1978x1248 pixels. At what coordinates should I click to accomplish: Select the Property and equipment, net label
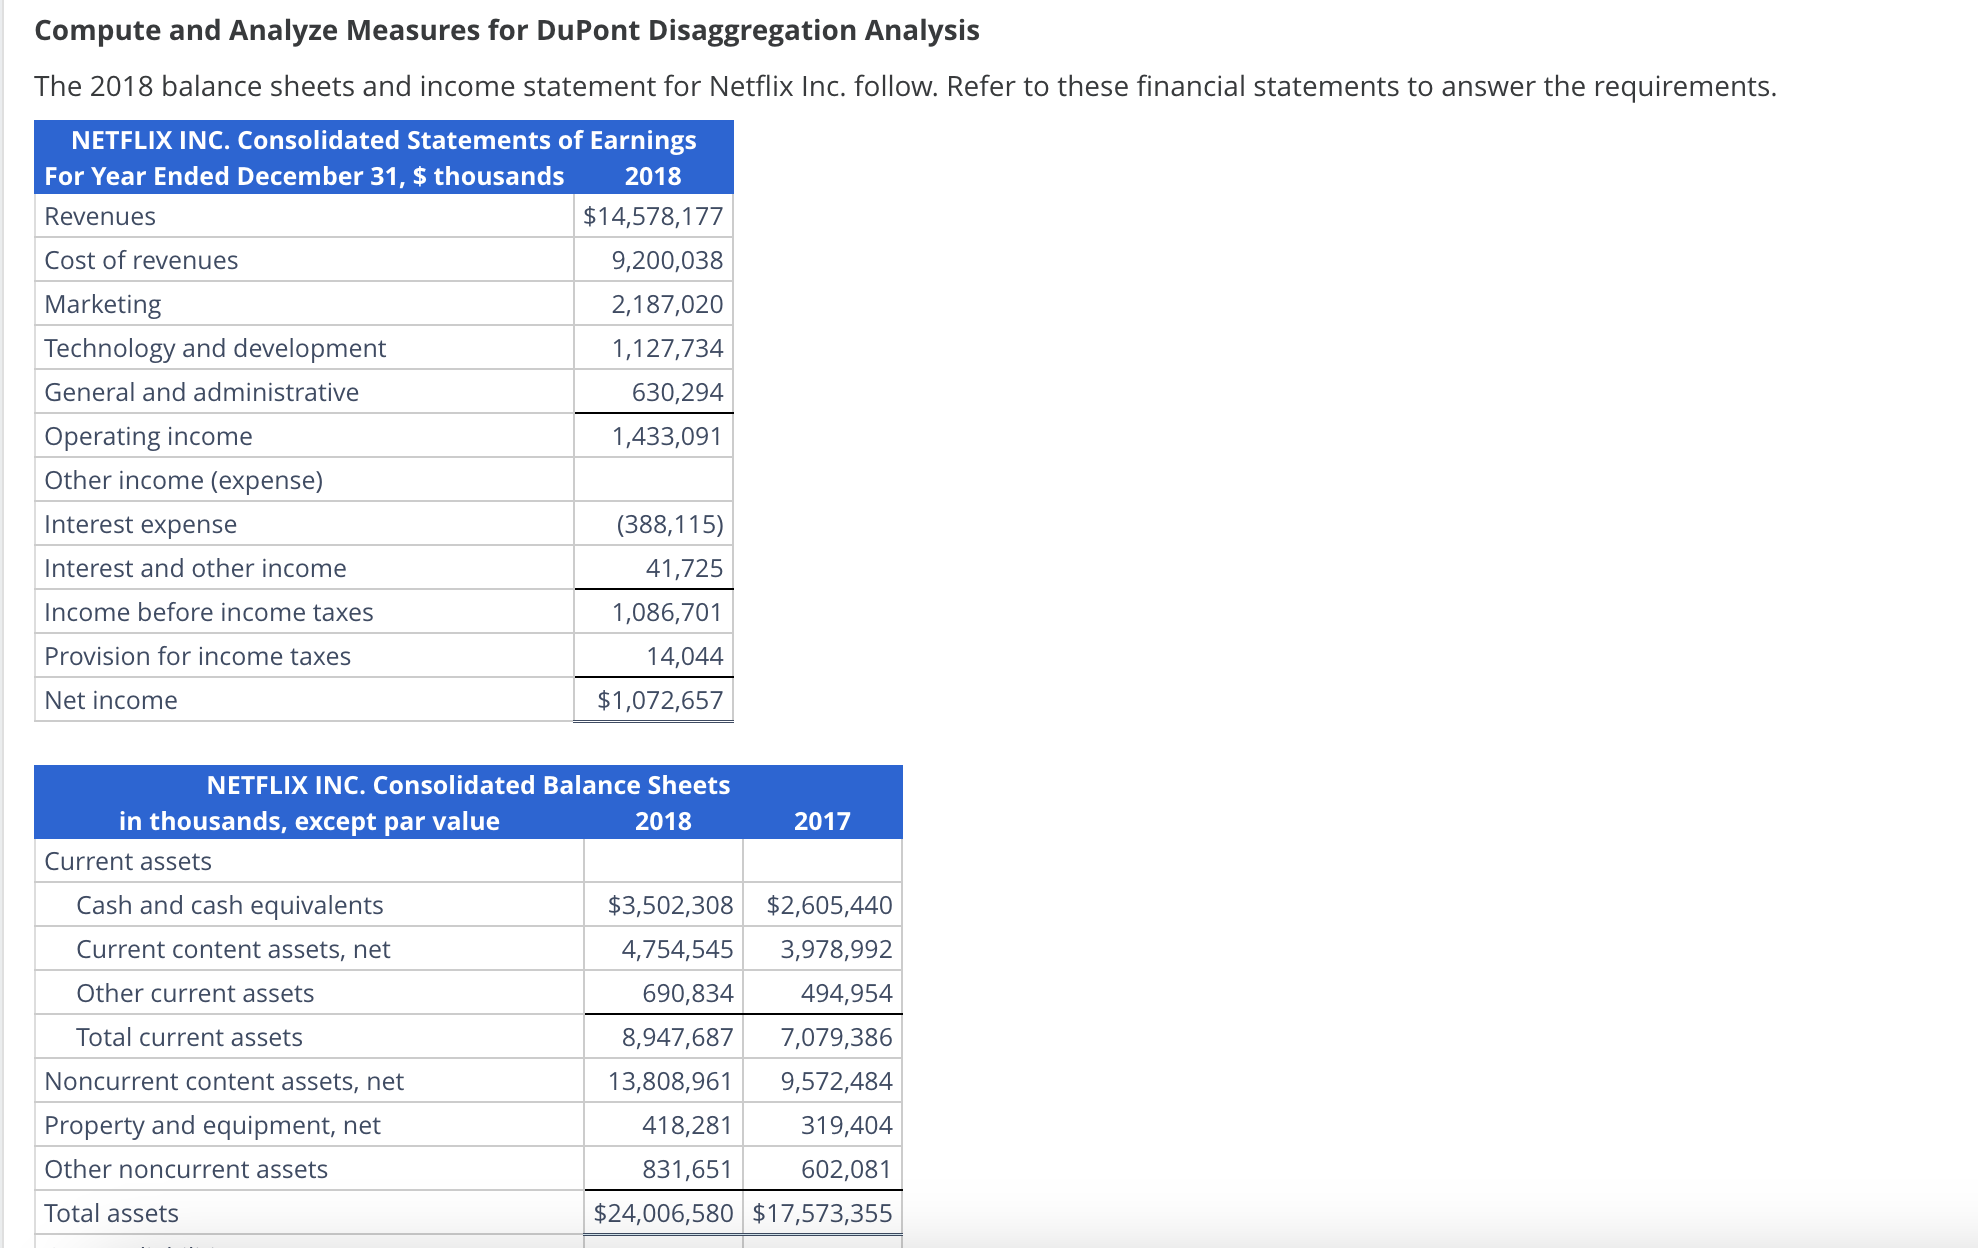pos(212,1125)
